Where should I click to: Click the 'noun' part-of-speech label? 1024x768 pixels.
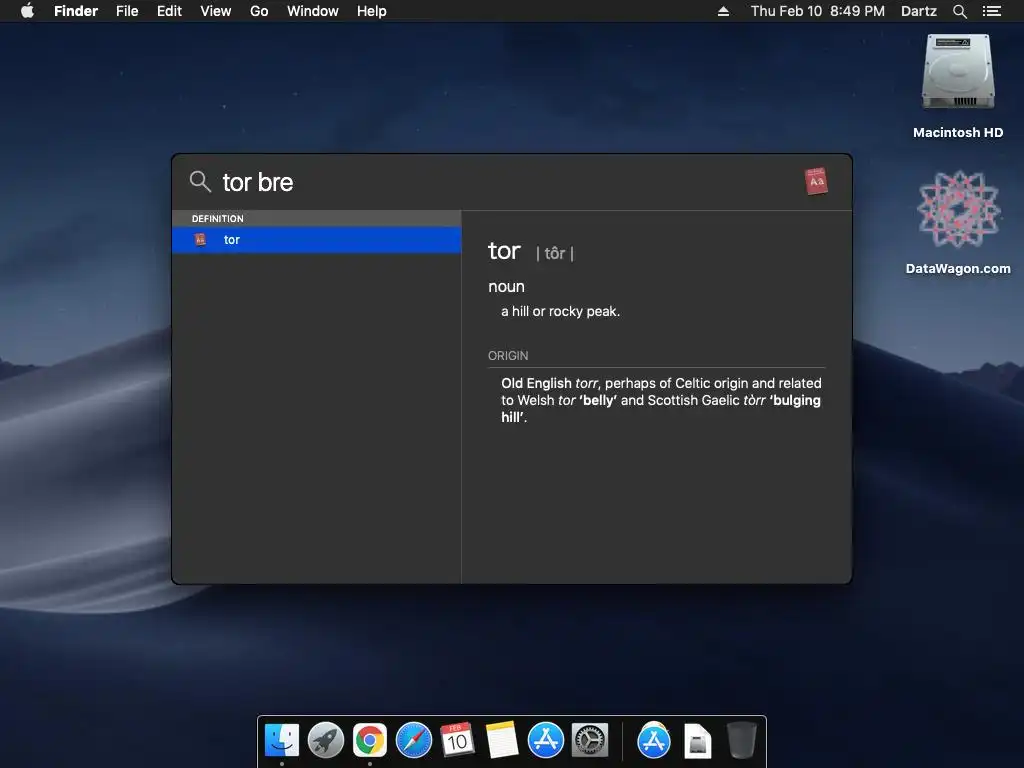(506, 287)
